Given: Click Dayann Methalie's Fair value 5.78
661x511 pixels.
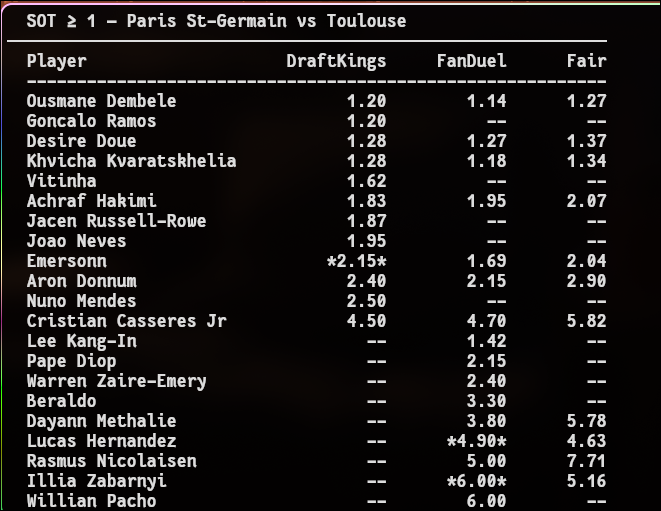Looking at the screenshot, I should [586, 421].
